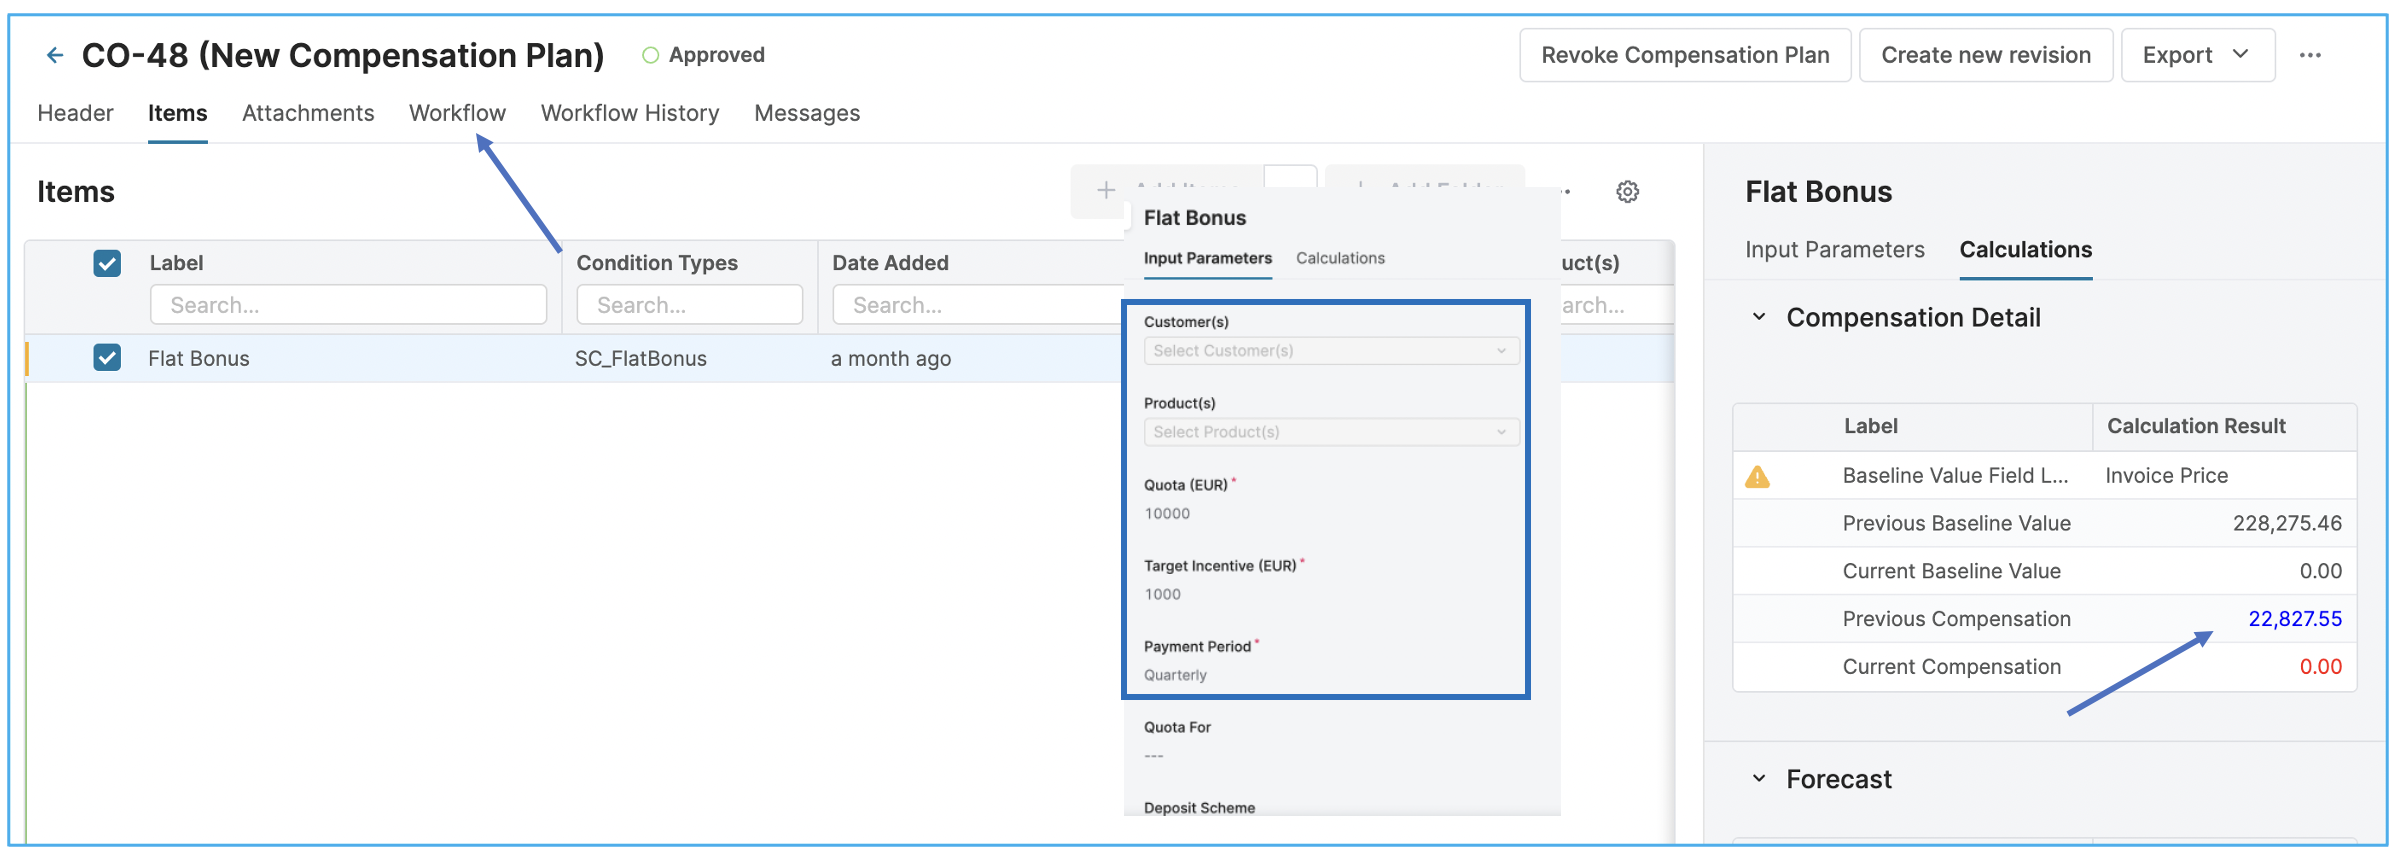Image resolution: width=2406 pixels, height=864 pixels.
Task: Click the warning triangle on Baseline Value row
Action: [x=1757, y=477]
